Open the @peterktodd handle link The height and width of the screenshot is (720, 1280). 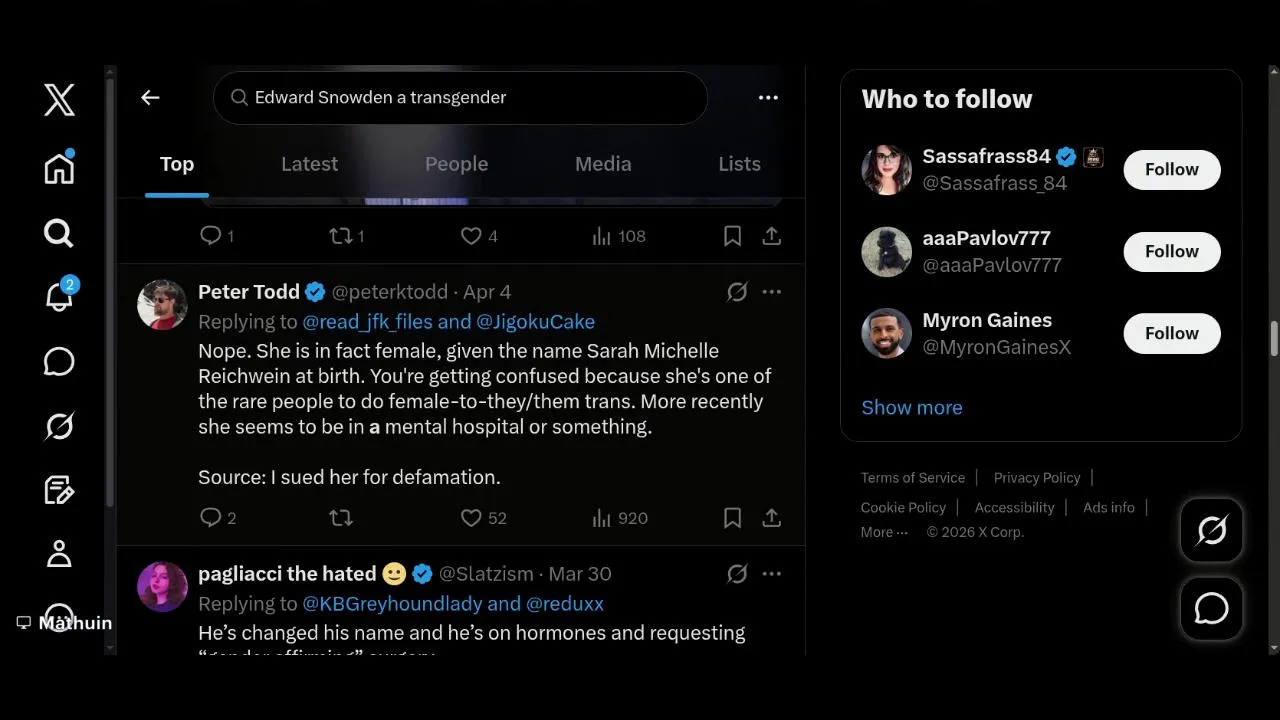pos(390,292)
